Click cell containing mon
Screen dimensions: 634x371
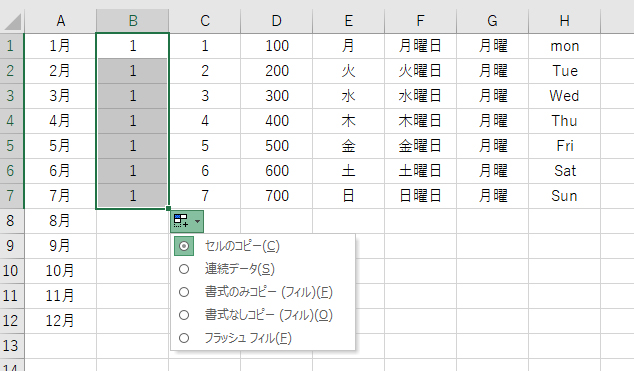point(564,46)
